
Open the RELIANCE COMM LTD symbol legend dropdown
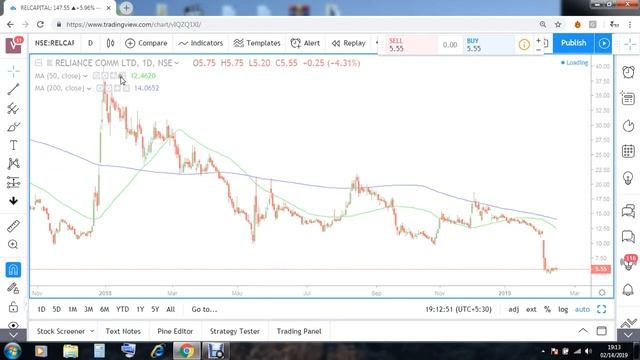[x=176, y=63]
